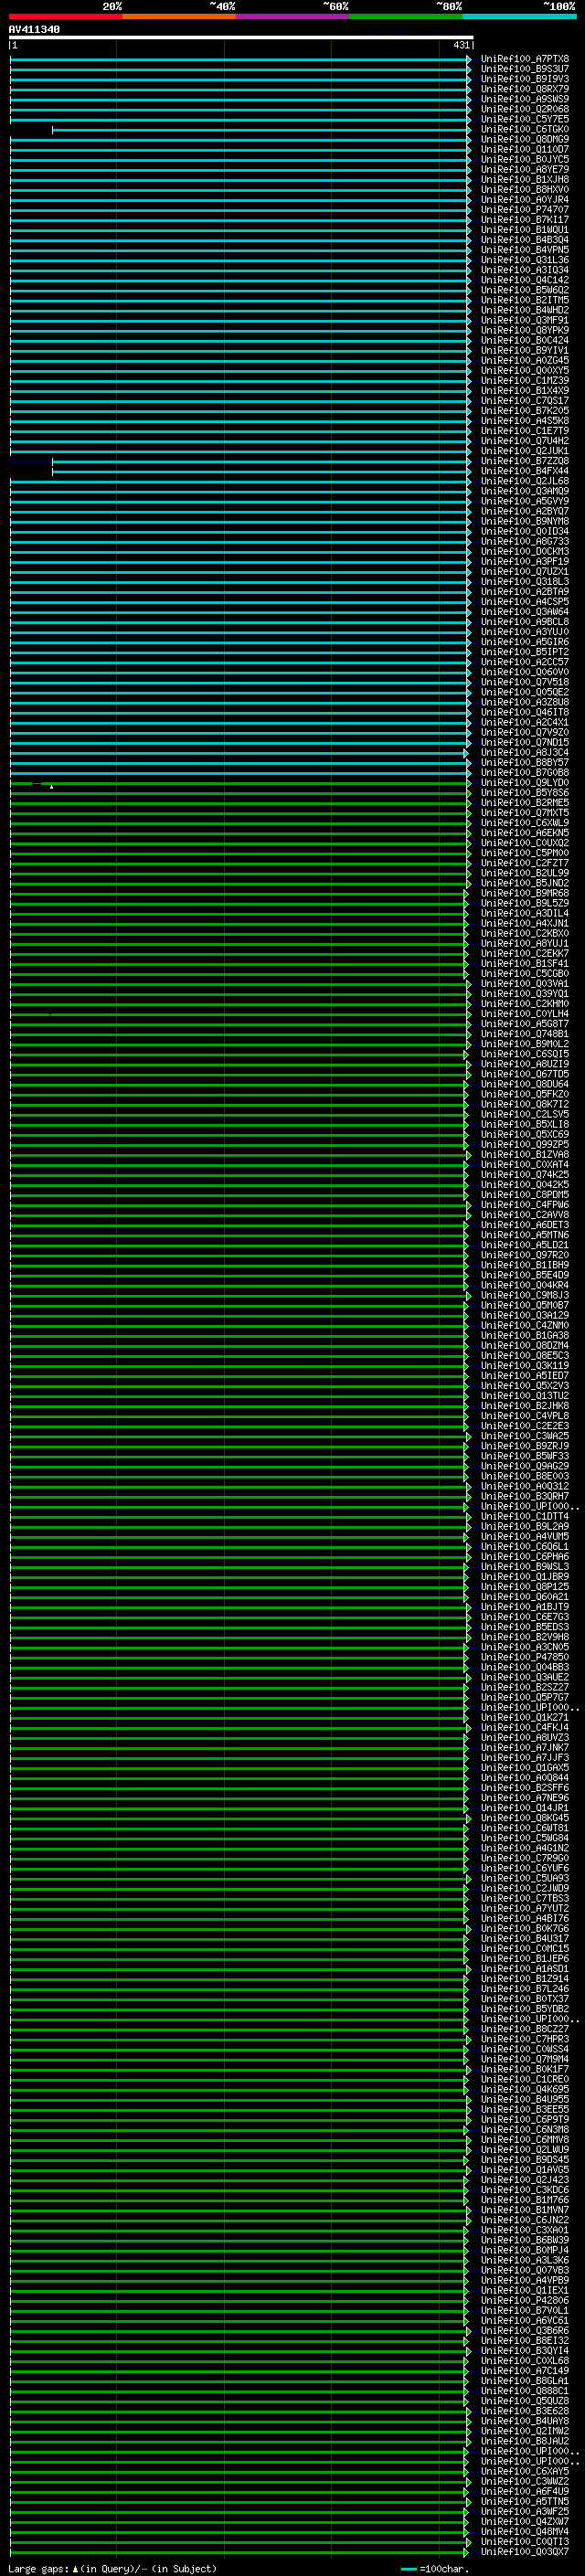Viewport: 585px width, 2576px height.
Task: Select hit label UniRef100_C6XWL9
Action: (524, 823)
